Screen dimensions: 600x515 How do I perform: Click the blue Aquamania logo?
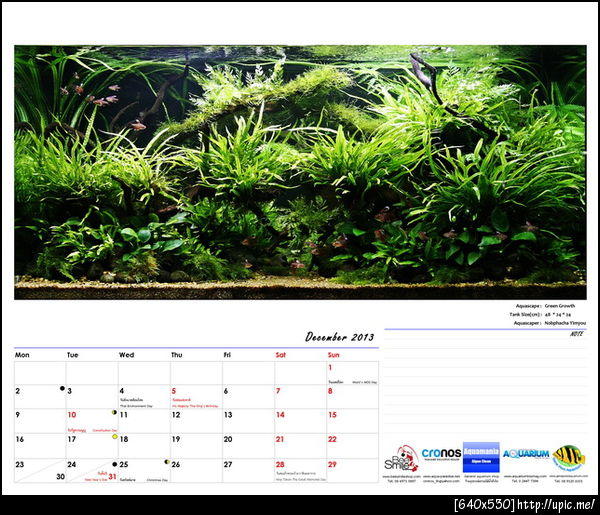coord(481,457)
